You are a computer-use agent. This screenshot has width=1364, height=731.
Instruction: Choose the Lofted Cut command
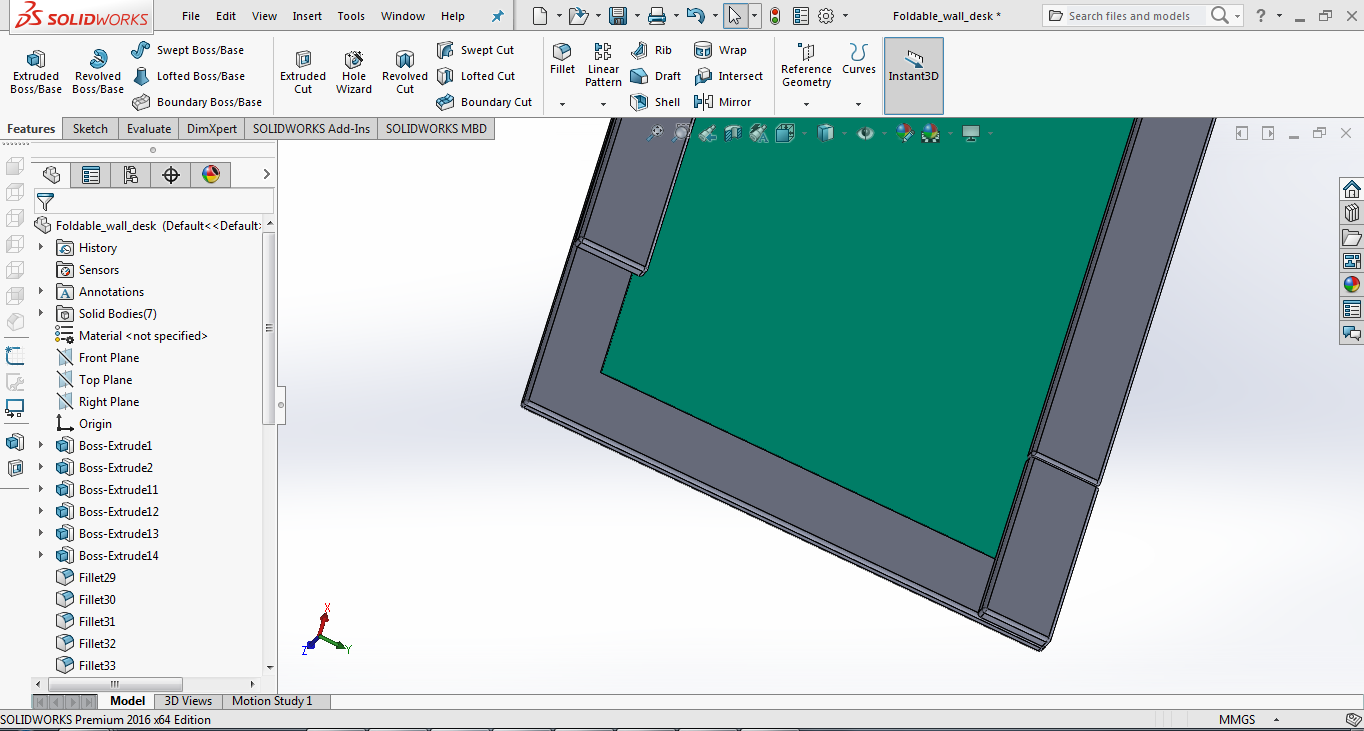click(x=476, y=76)
